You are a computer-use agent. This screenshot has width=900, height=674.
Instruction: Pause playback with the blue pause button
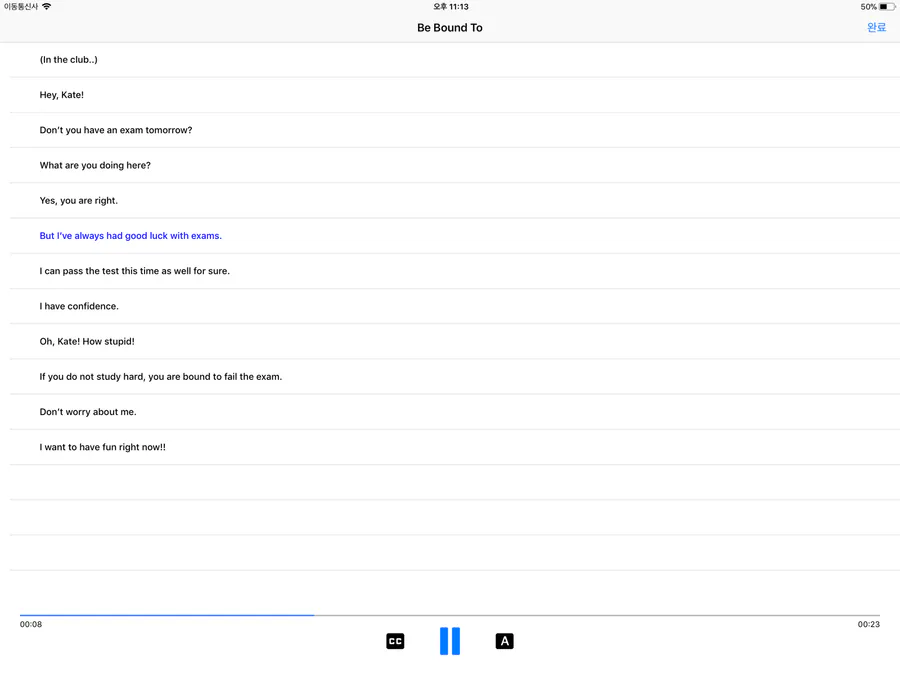(450, 641)
